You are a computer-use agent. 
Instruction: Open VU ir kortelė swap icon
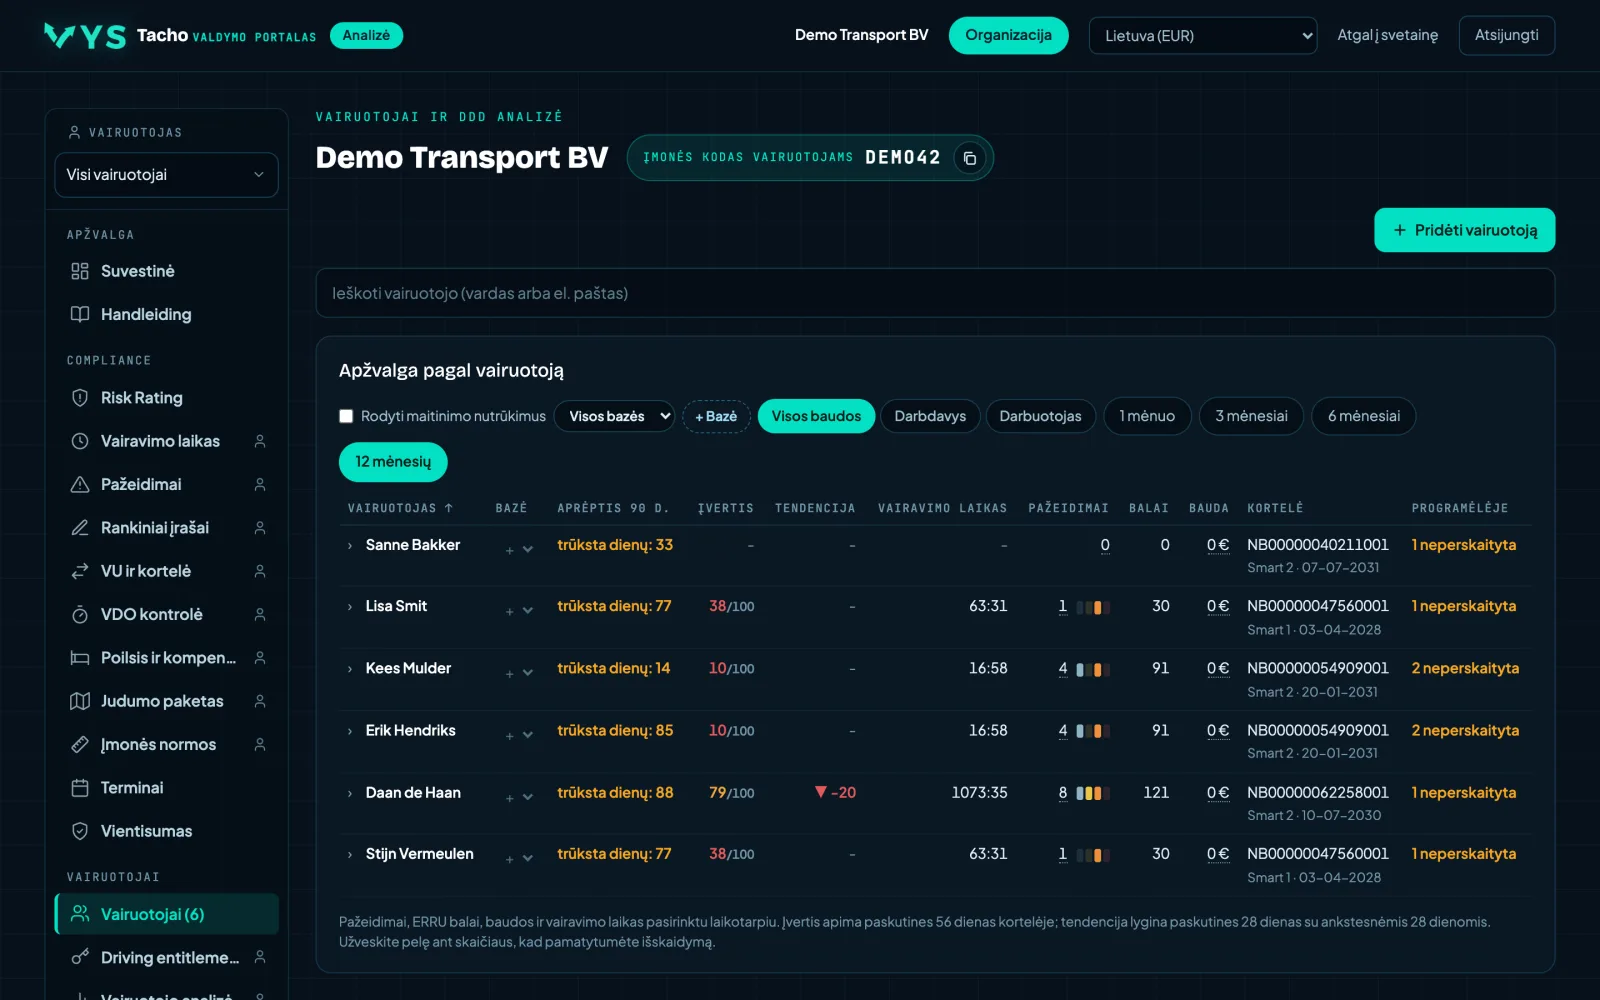pyautogui.click(x=80, y=571)
